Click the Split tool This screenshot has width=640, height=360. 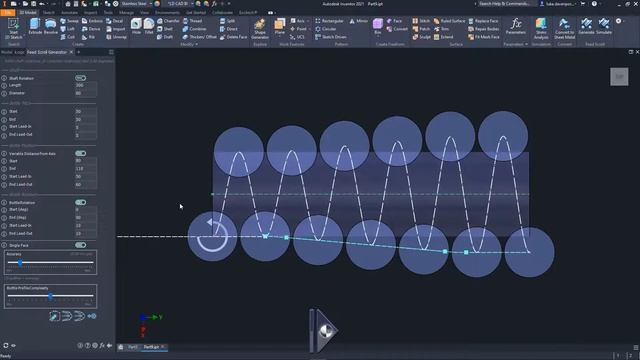point(227,21)
